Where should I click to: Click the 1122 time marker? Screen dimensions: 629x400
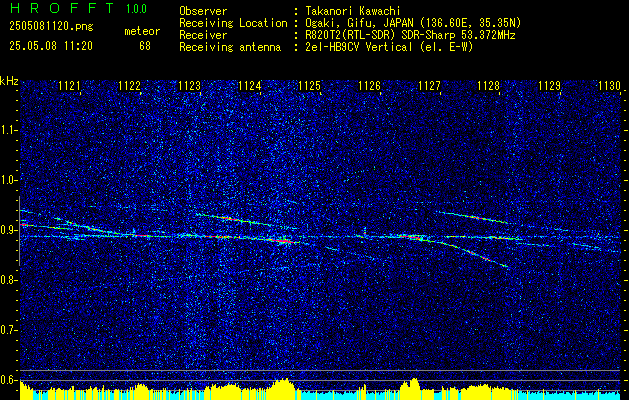coord(130,86)
